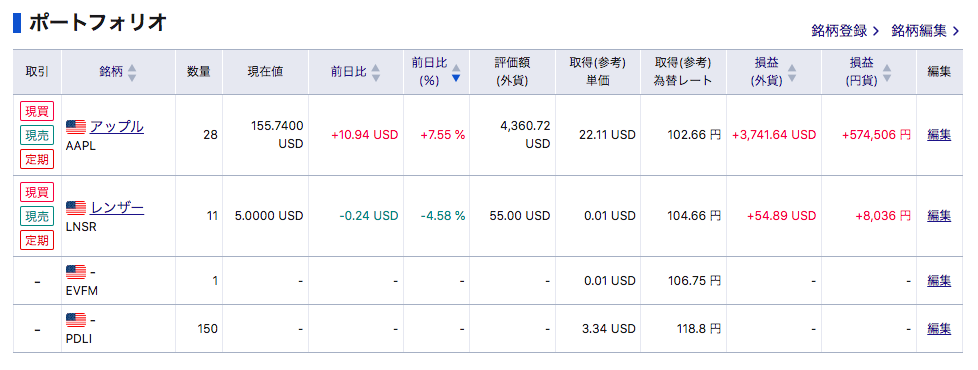The image size is (978, 370).
Task: Click the US flag on PDLI row
Action: [76, 320]
